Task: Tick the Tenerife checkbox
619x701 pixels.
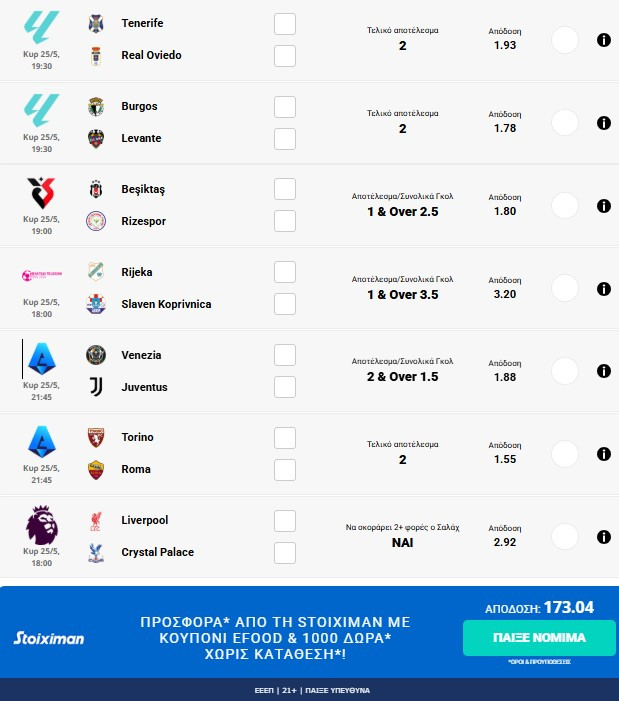Action: (285, 23)
